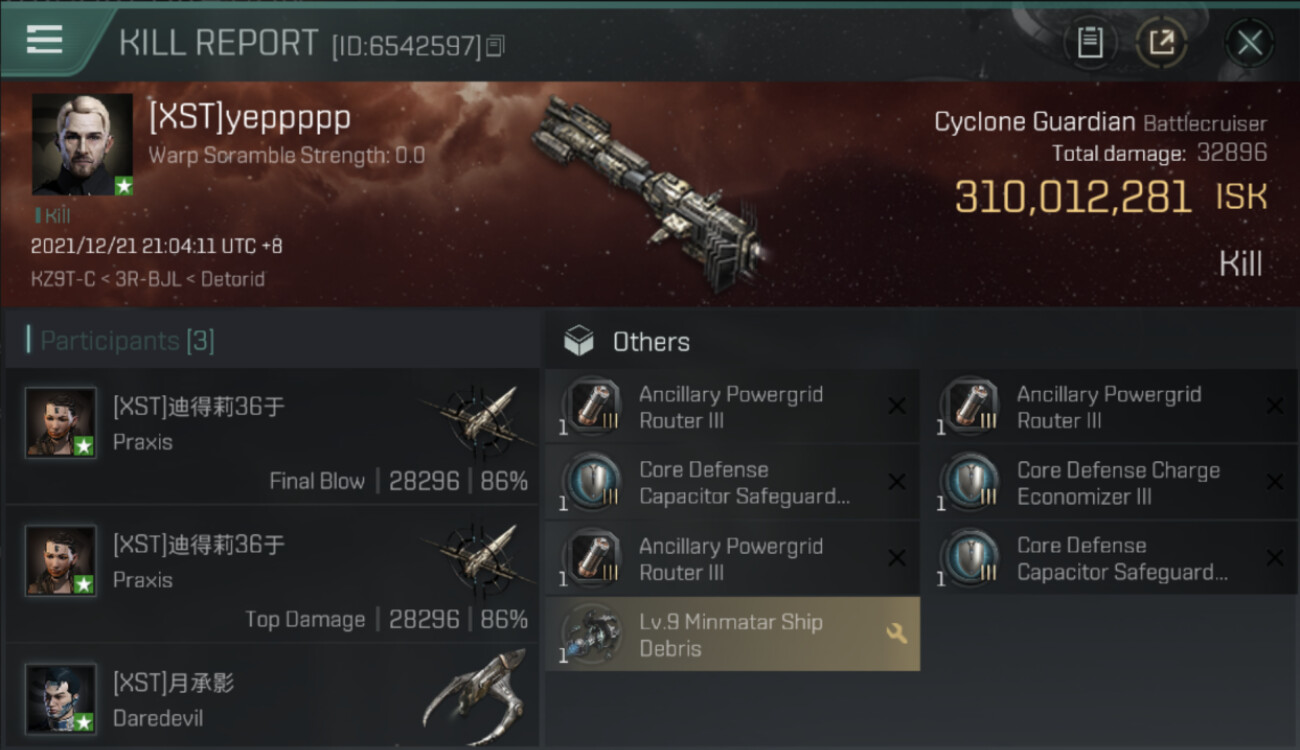Copy kill report ID icon
This screenshot has height=750, width=1300.
click(495, 46)
